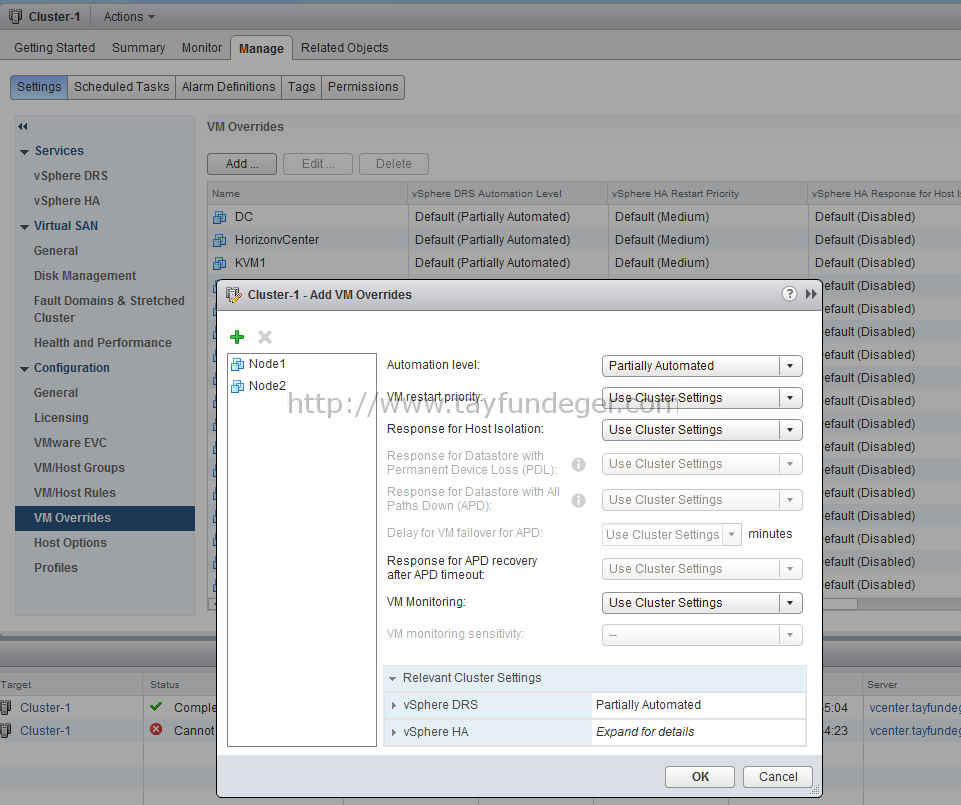Open the VM restart priority dropdown

(702, 398)
